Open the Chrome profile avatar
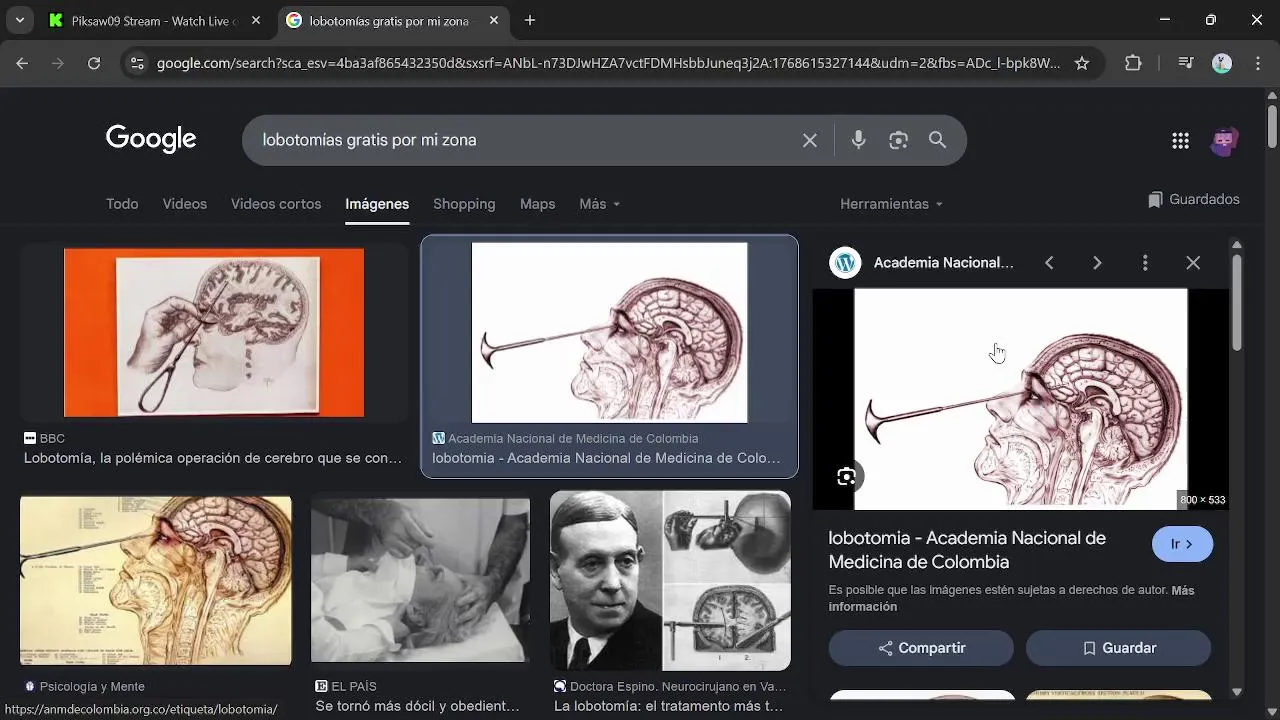The width and height of the screenshot is (1280, 720). pos(1222,63)
